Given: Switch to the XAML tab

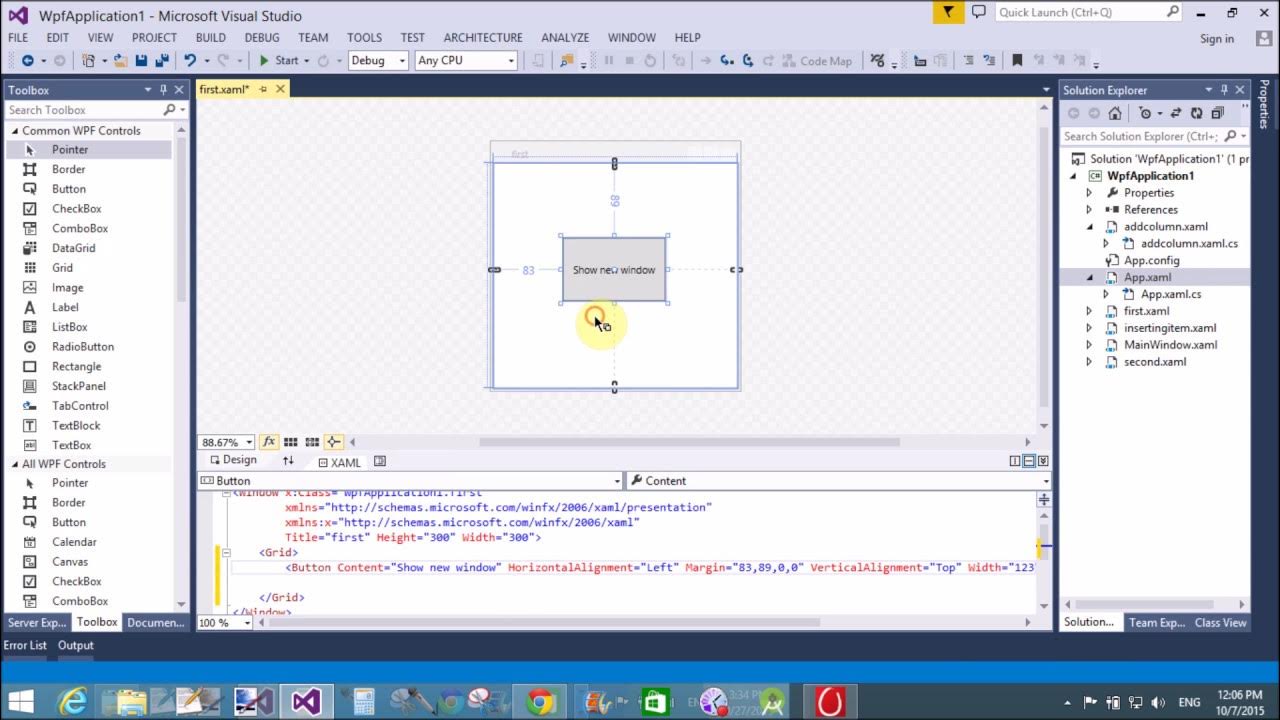Looking at the screenshot, I should tap(338, 463).
